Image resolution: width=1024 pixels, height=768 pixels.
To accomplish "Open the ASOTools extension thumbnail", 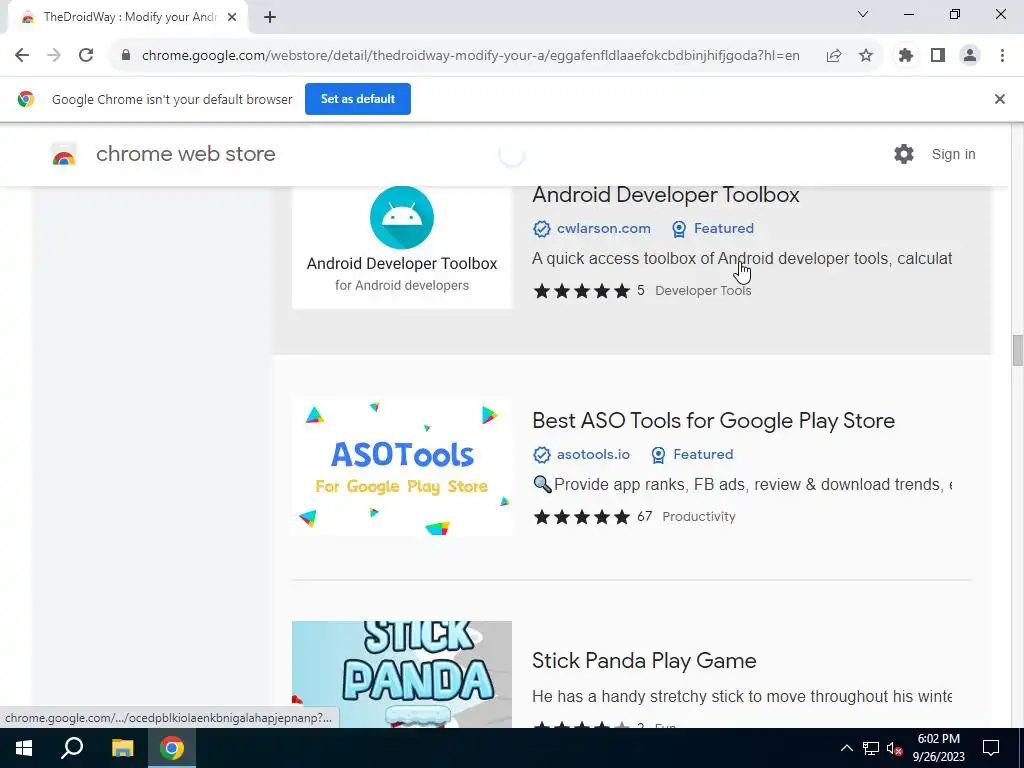I will click(x=402, y=466).
